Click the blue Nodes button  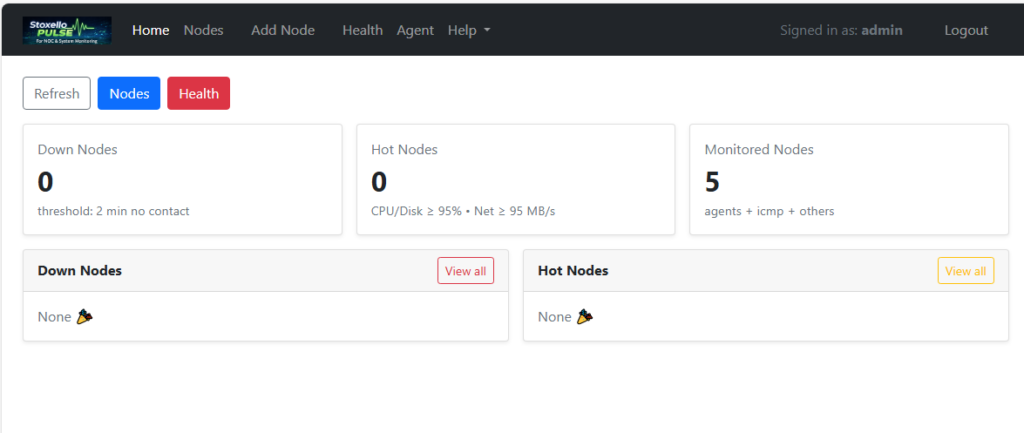click(x=129, y=94)
